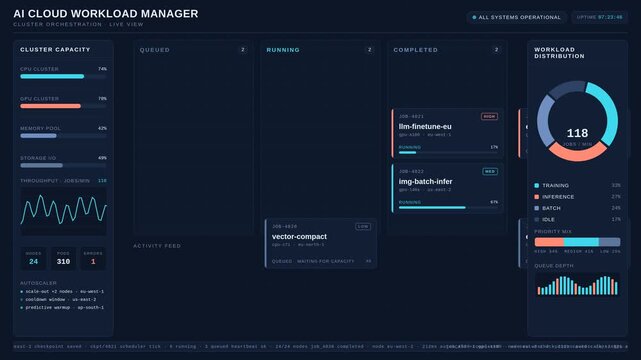Click the Pods 310 stat tile
Image resolution: width=641 pixels, height=360 pixels.
pos(63,258)
